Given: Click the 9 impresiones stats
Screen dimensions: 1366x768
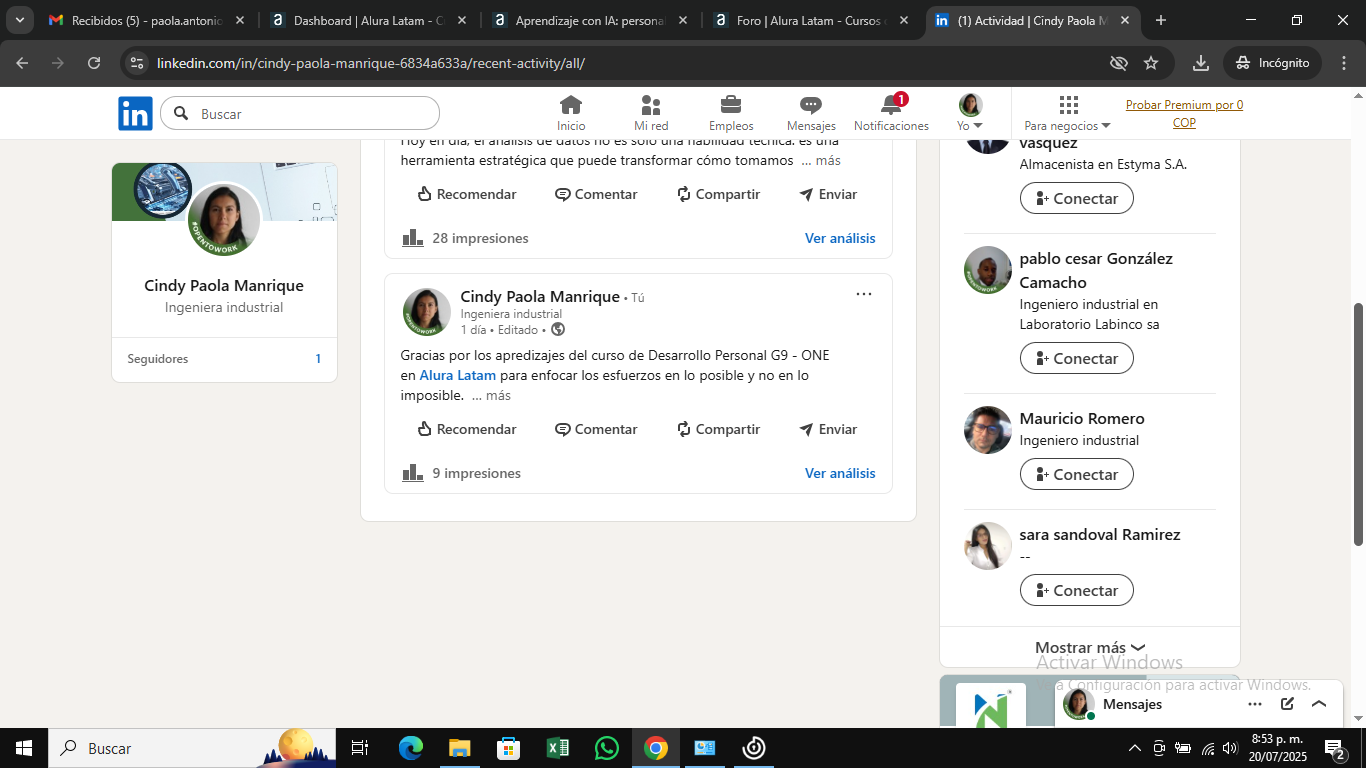Looking at the screenshot, I should click(x=462, y=473).
